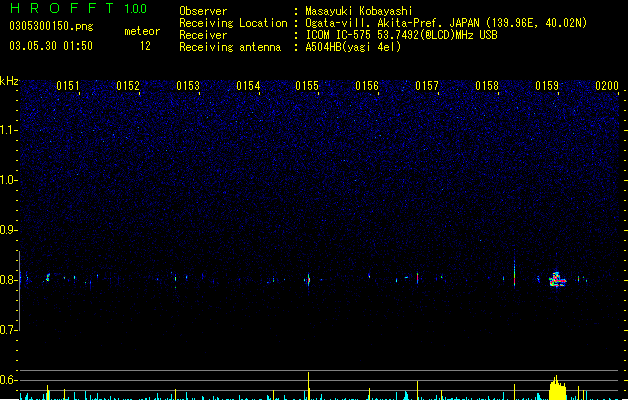The height and width of the screenshot is (400, 629).
Task: Select the 0155 time marker on the axis
Action: (307, 86)
